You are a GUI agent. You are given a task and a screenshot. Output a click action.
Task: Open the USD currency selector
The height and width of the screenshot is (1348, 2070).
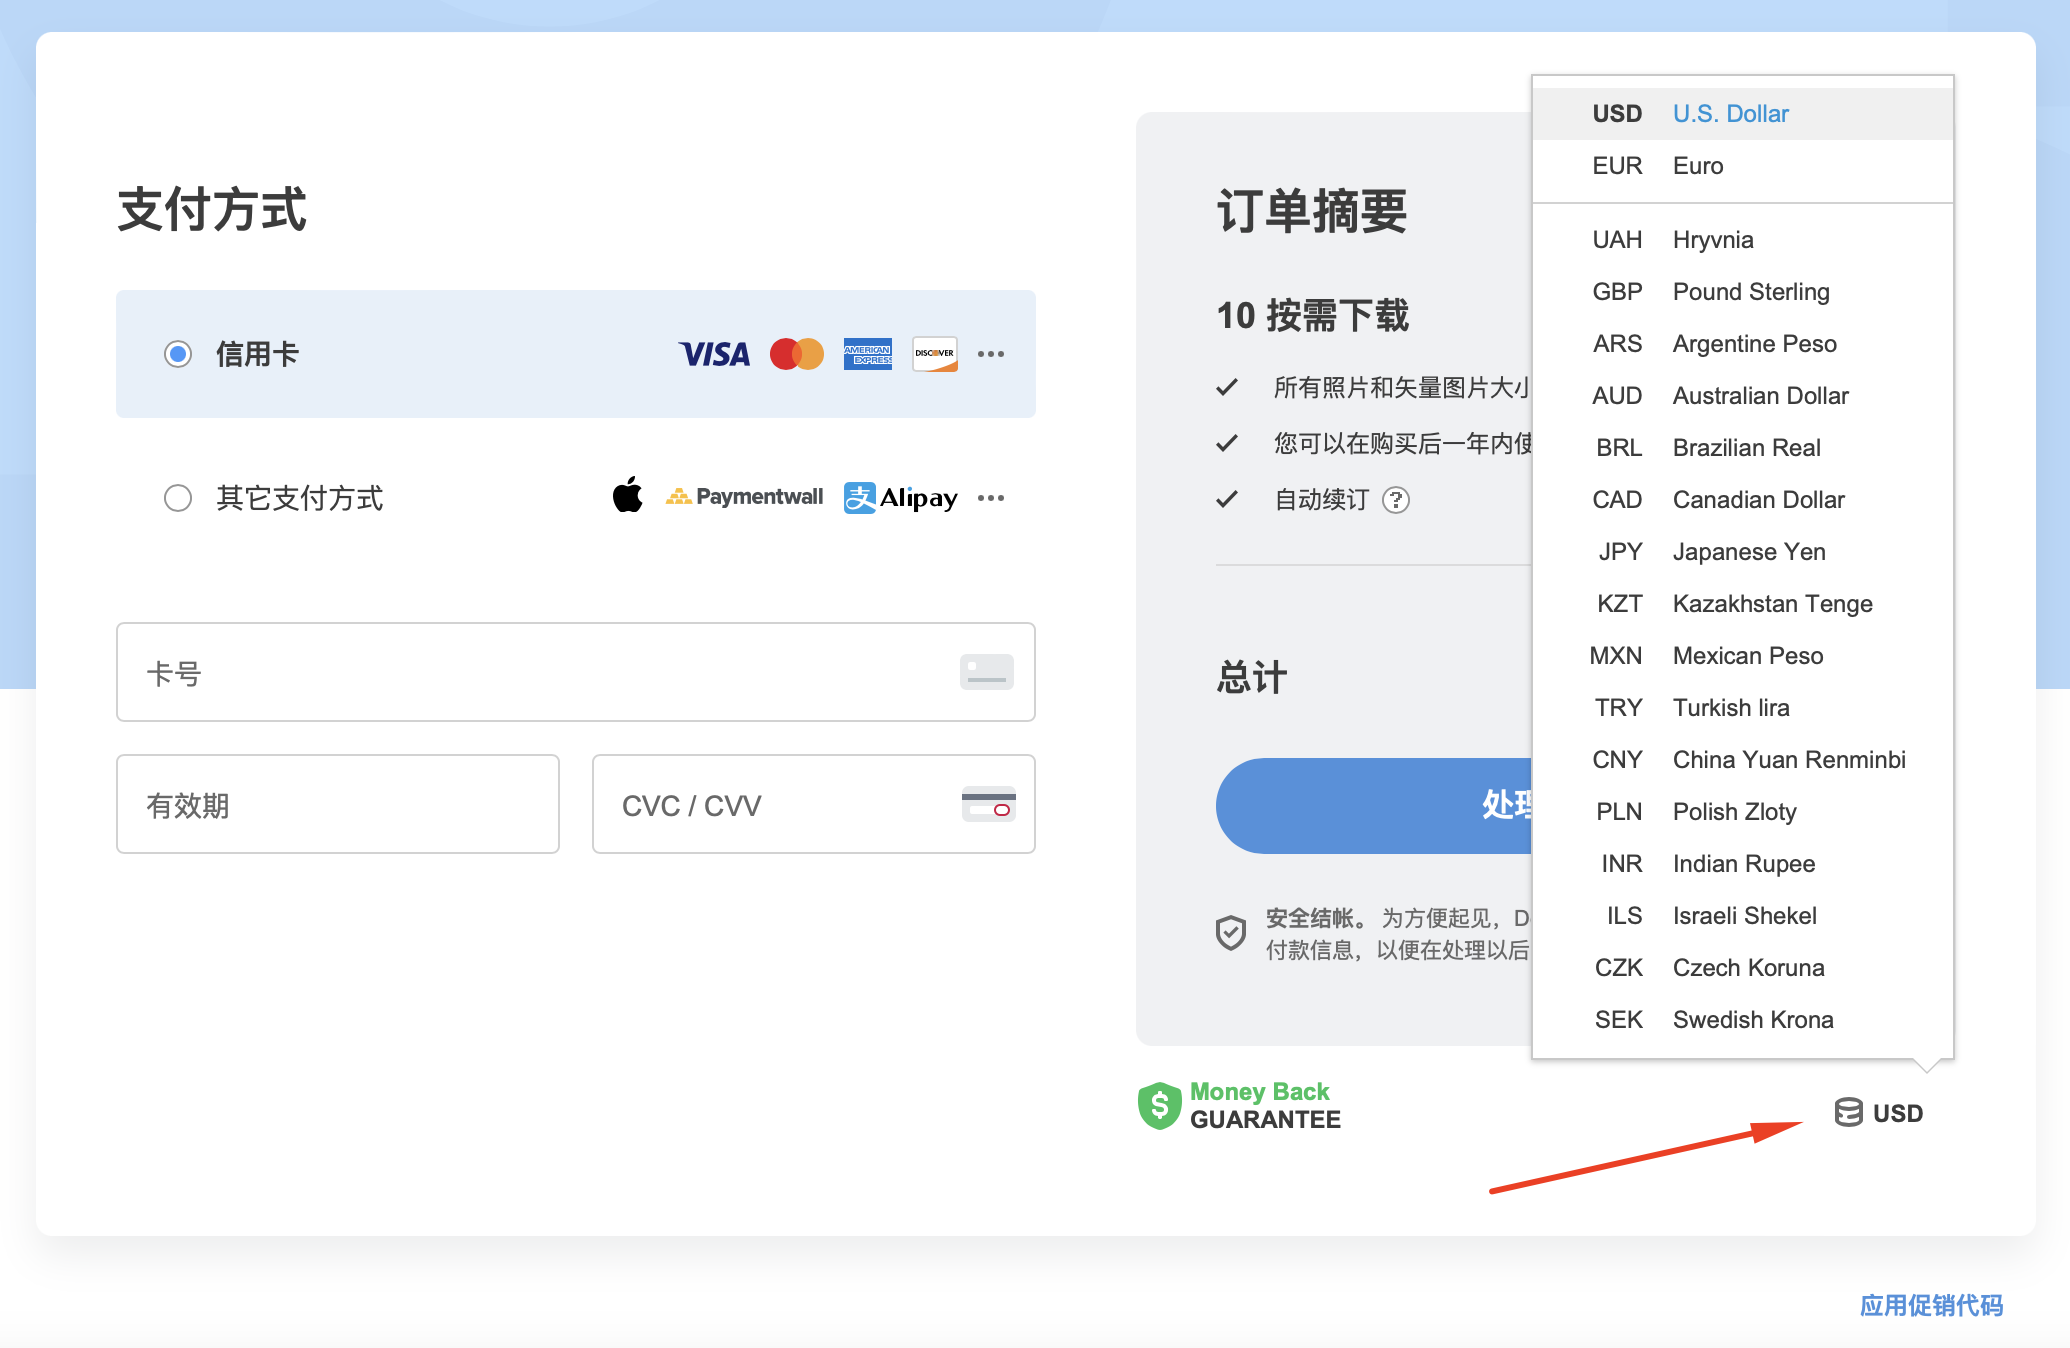click(1880, 1113)
